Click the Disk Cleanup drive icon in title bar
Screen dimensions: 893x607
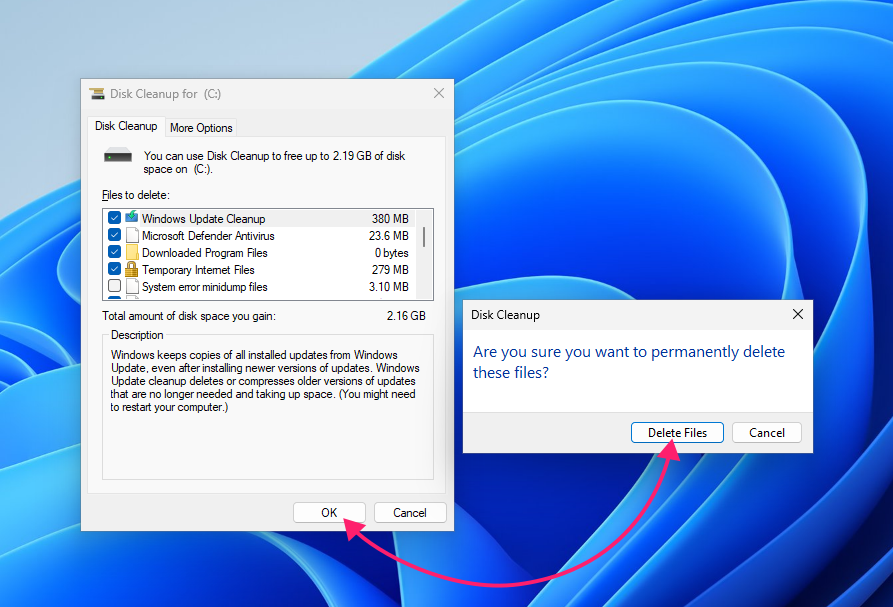coord(97,94)
